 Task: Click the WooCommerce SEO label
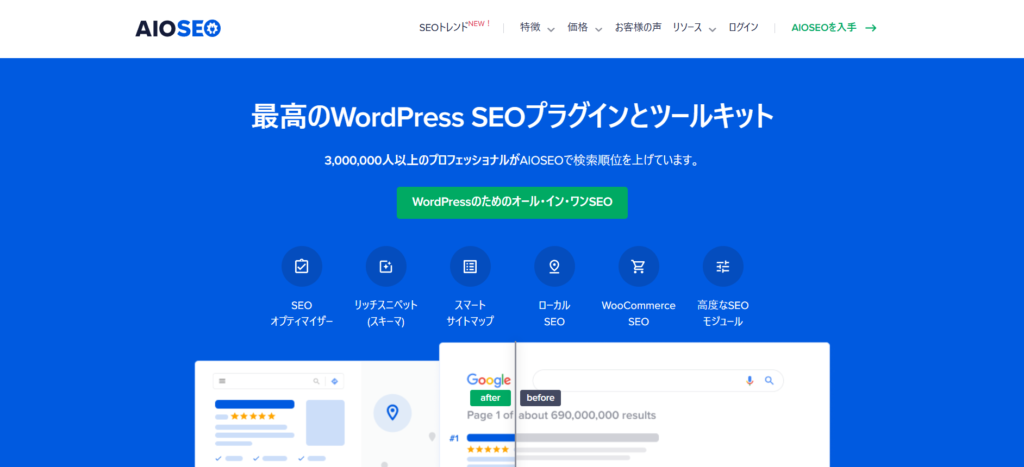coord(639,314)
